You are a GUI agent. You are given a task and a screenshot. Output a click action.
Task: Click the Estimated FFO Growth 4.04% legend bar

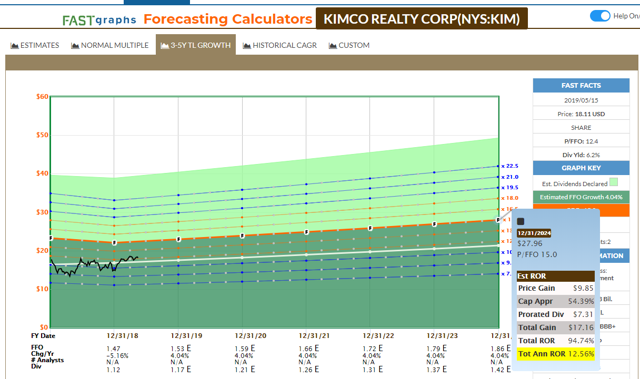581,197
